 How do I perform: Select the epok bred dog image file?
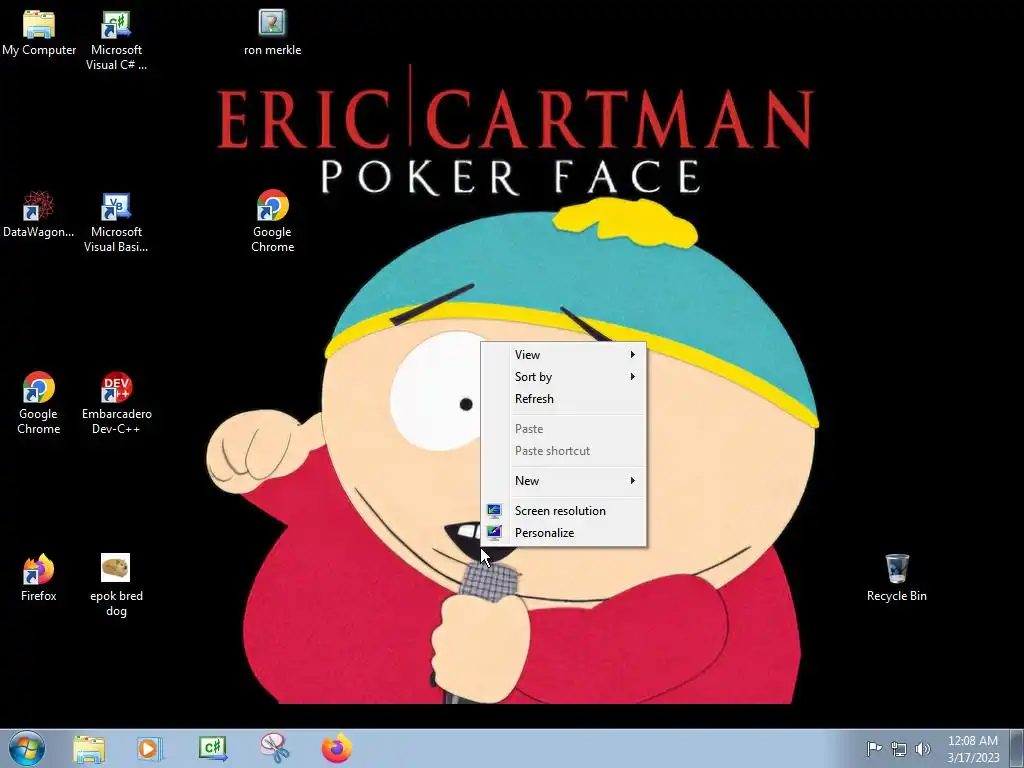[116, 585]
